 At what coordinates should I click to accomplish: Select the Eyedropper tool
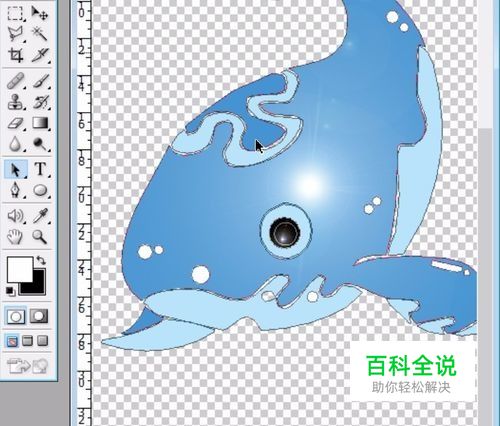point(40,216)
